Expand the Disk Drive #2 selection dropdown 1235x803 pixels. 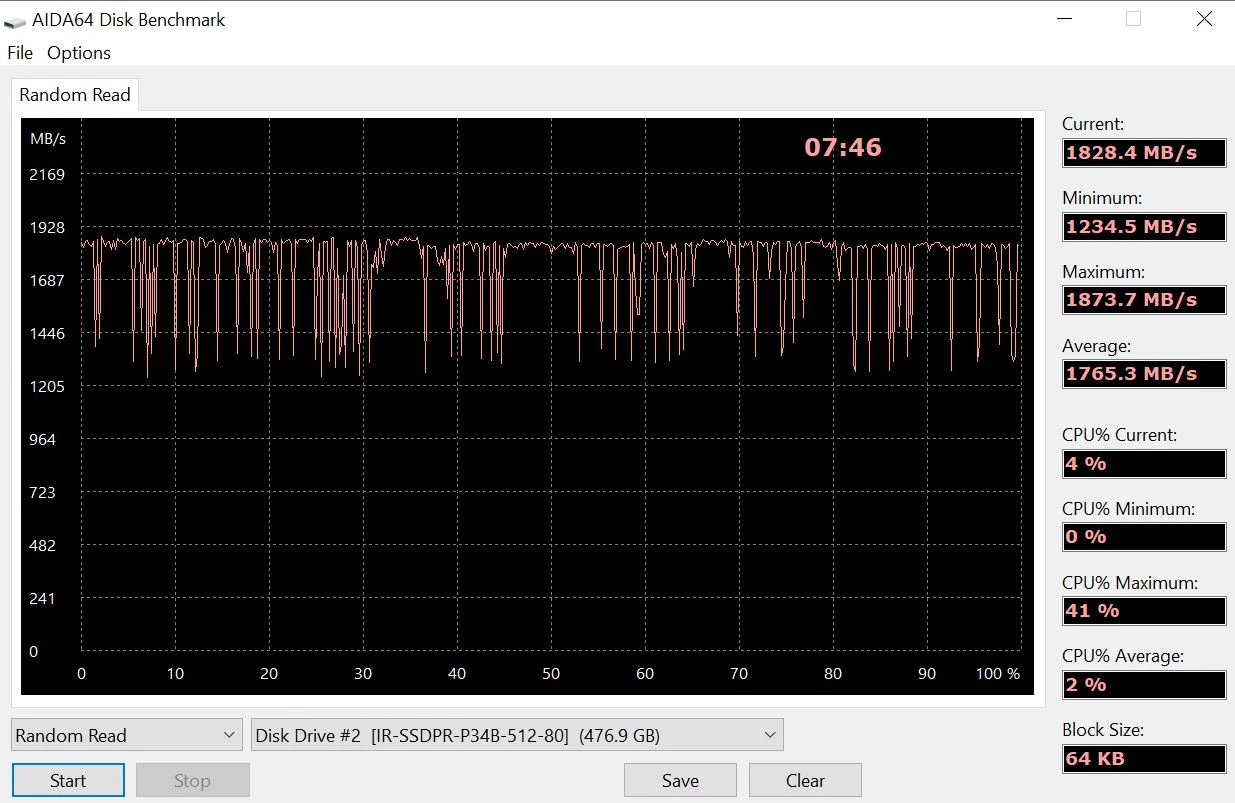click(x=517, y=735)
